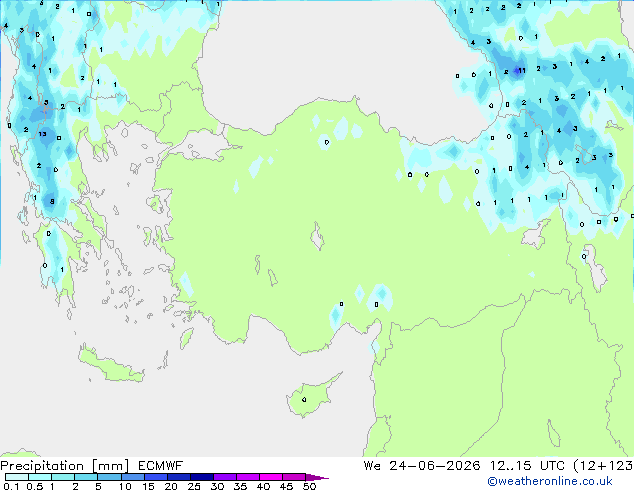
Task: Click the '12..15 UTC' time text
Action: [527, 466]
